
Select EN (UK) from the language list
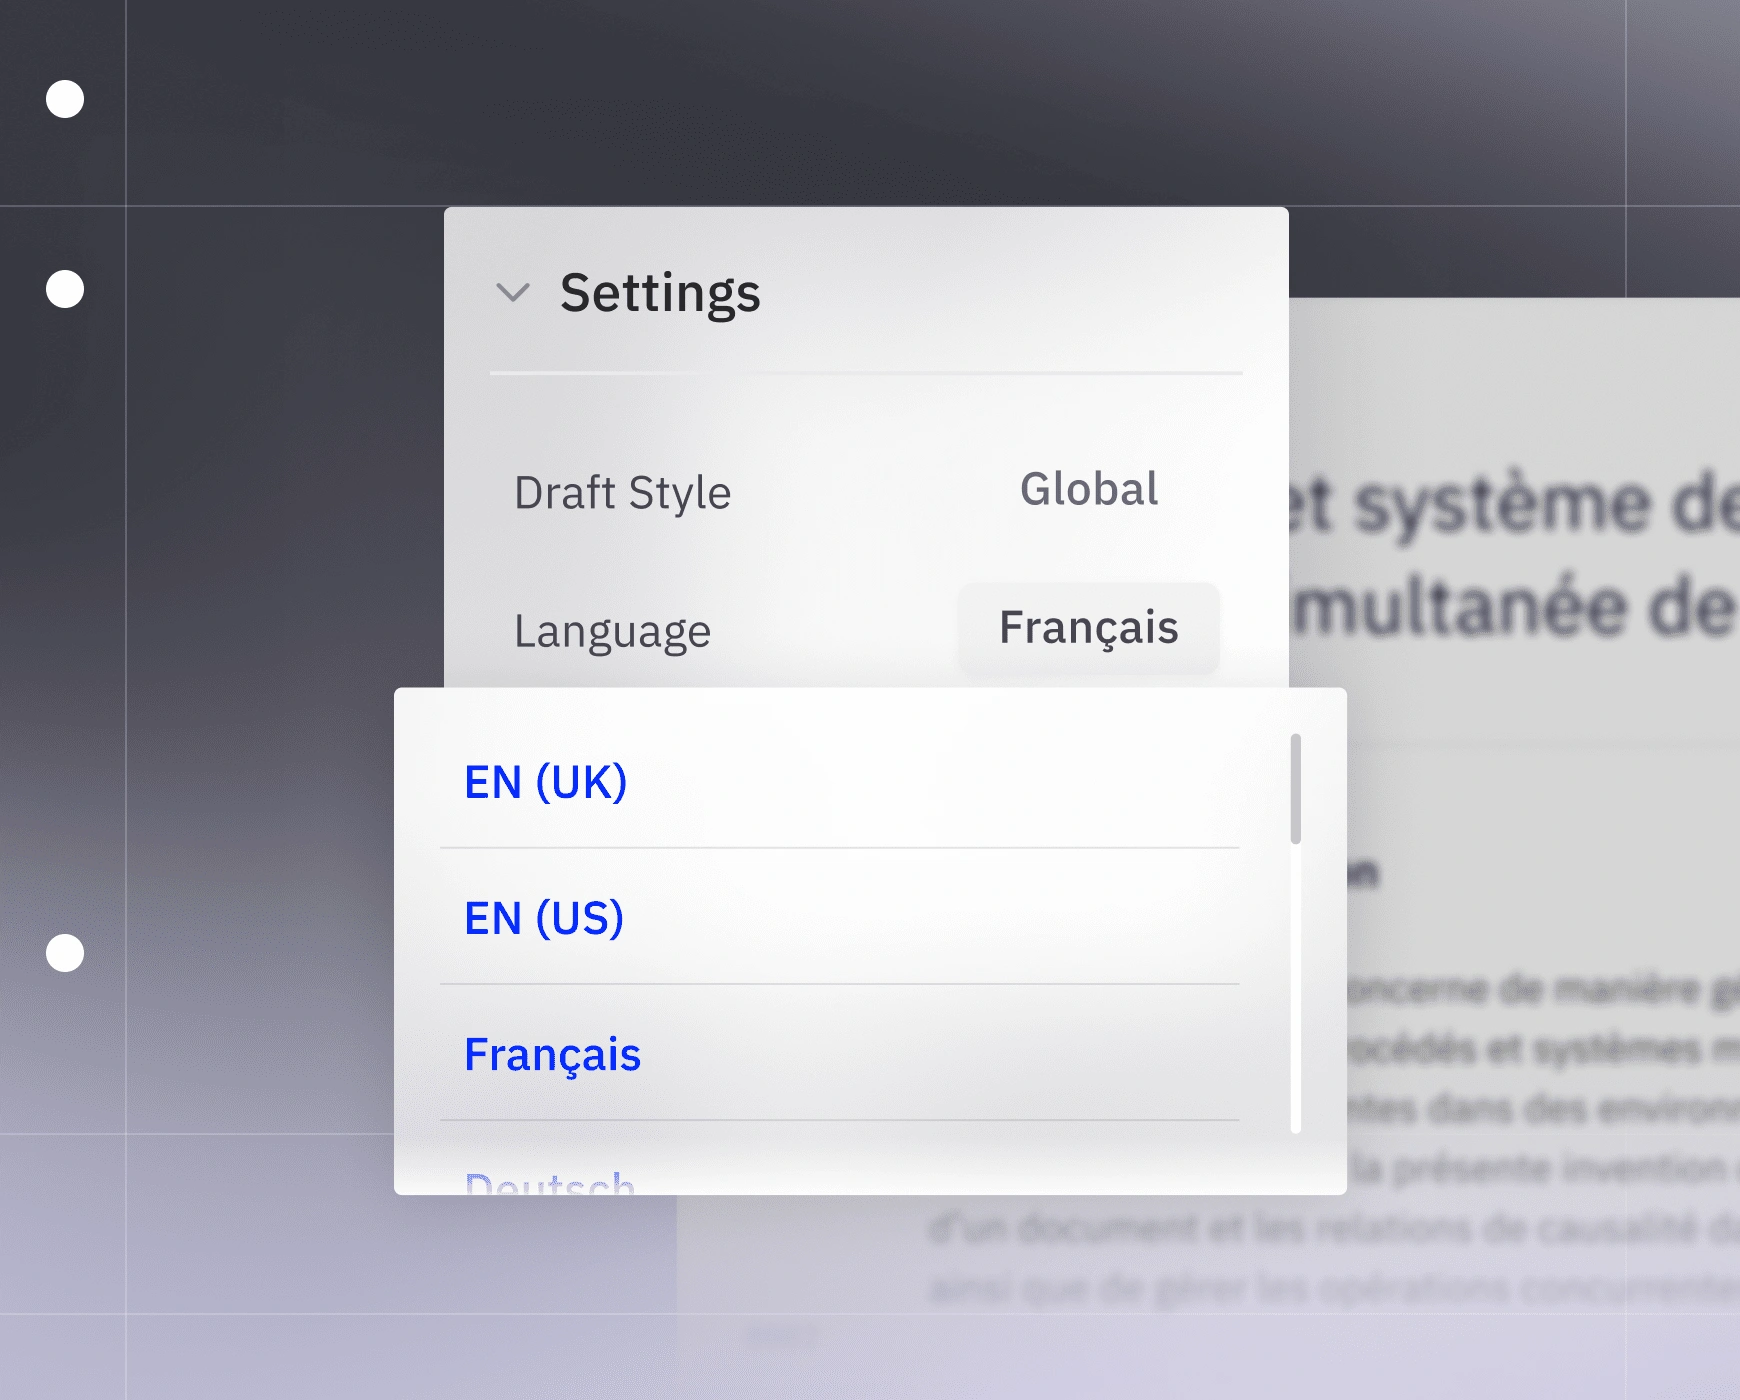(839, 782)
